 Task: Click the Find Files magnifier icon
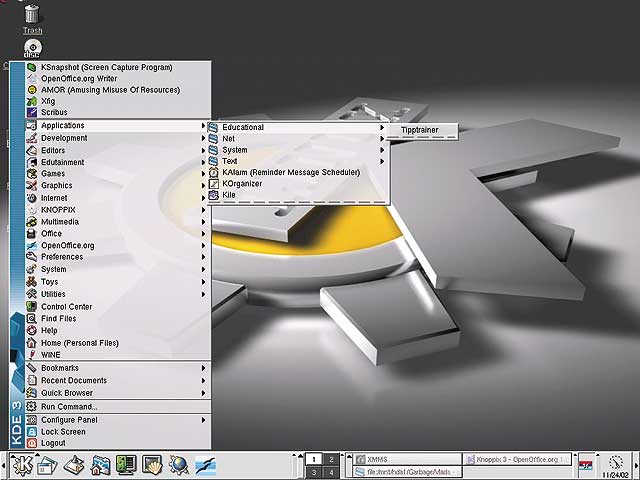[x=31, y=318]
